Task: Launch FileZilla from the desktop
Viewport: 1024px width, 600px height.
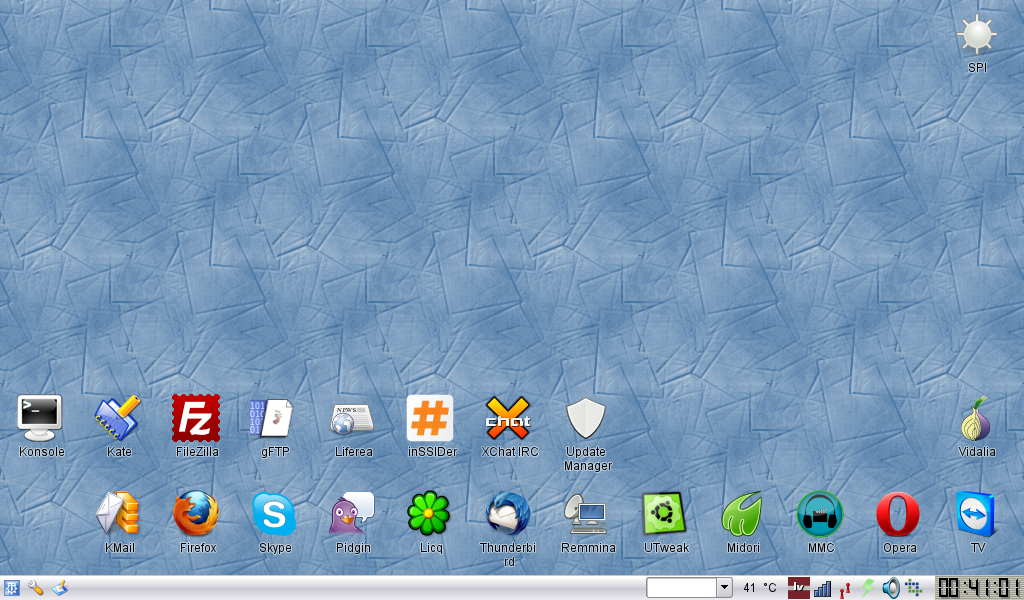Action: (196, 418)
